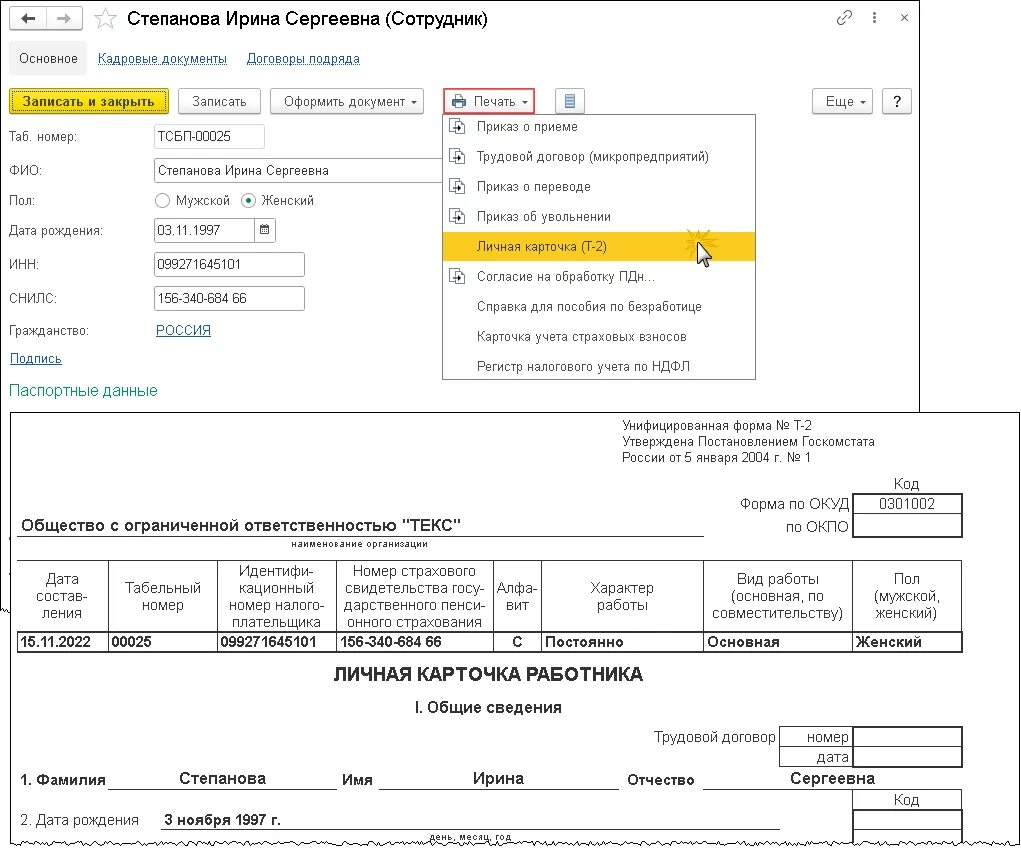The image size is (1021, 850).
Task: Click printer icon on Печать button
Action: tap(459, 102)
